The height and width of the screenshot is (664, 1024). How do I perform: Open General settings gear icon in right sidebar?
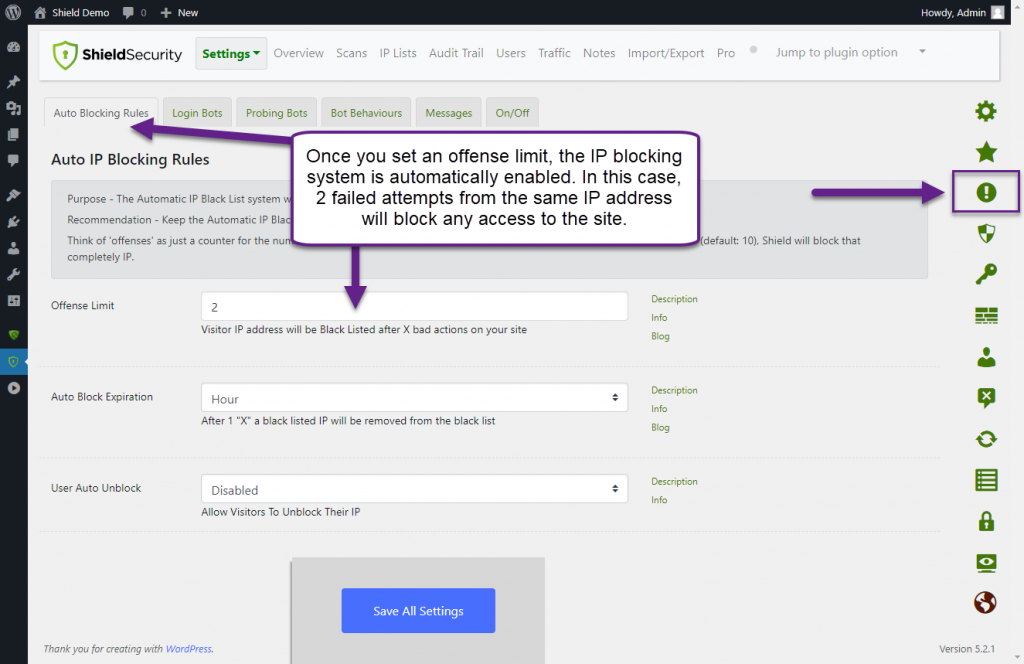click(x=985, y=111)
